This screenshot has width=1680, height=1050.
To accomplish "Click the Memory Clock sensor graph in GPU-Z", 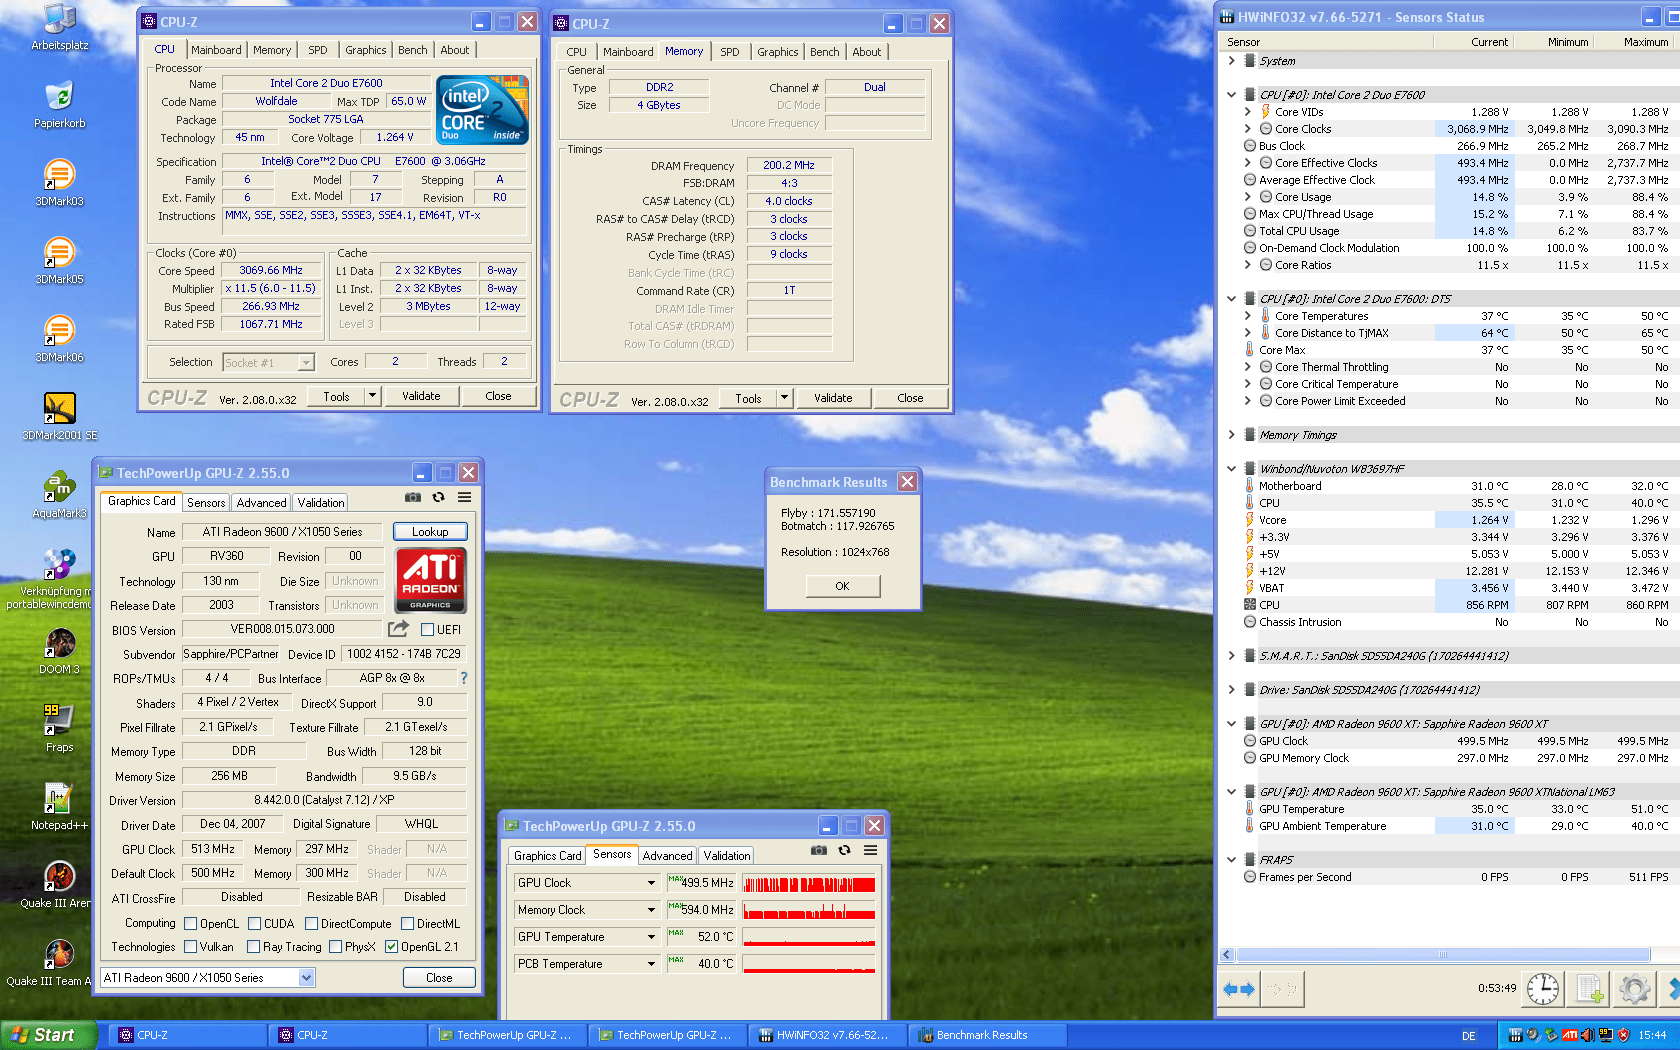I will (809, 910).
